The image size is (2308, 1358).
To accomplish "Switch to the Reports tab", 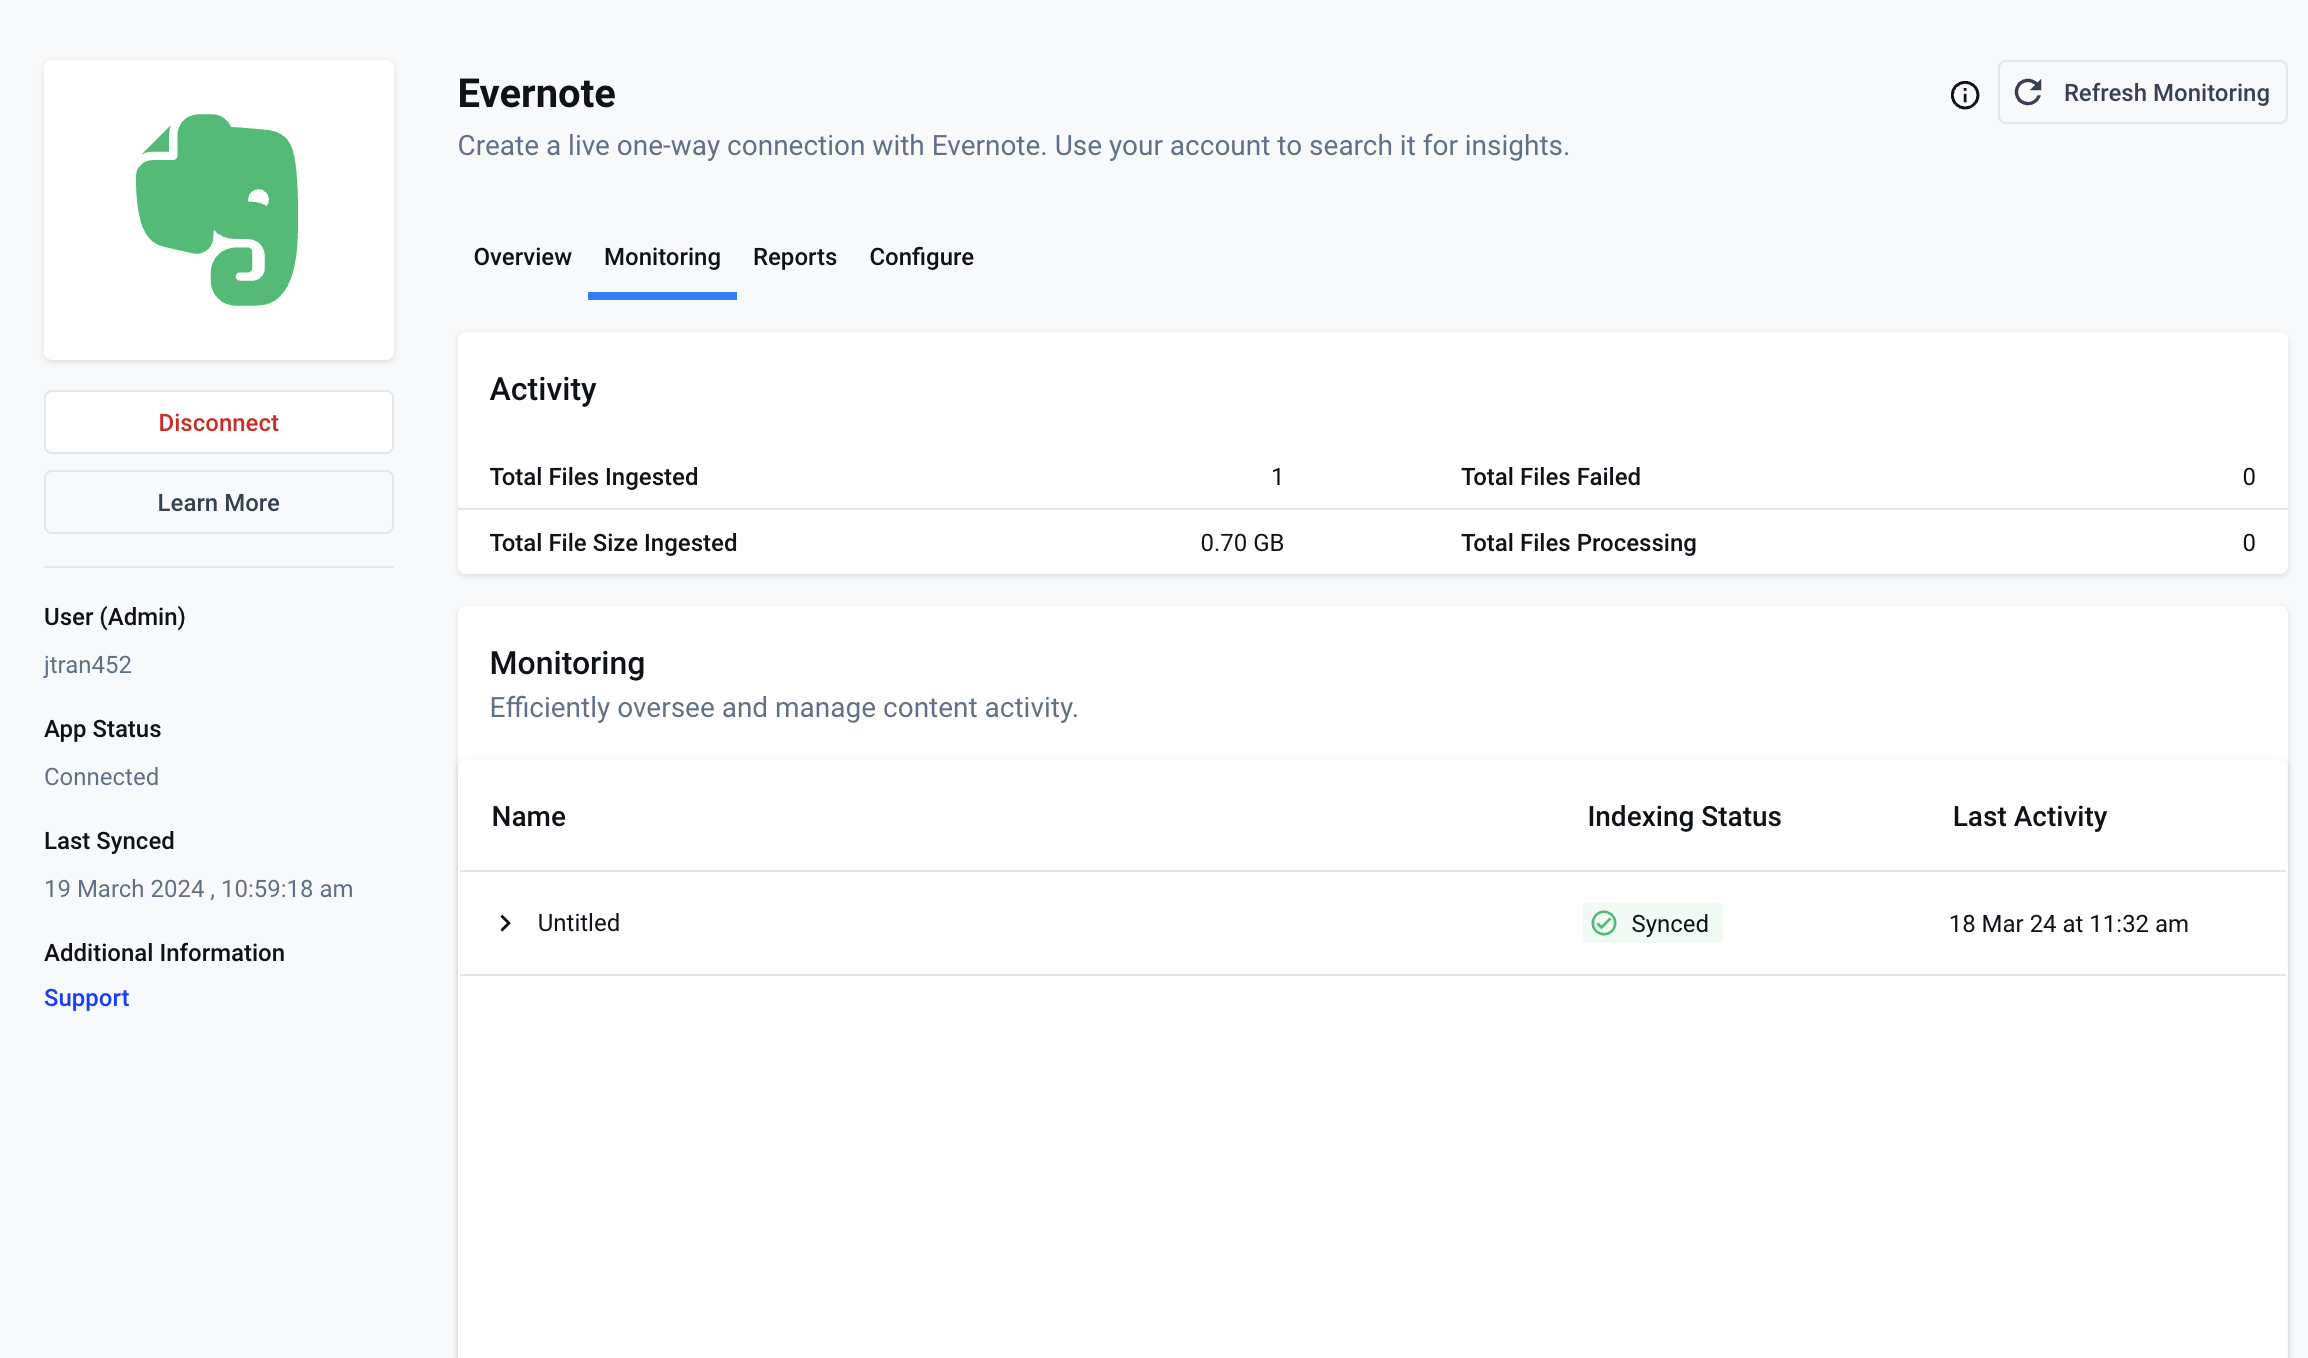I will (x=794, y=257).
